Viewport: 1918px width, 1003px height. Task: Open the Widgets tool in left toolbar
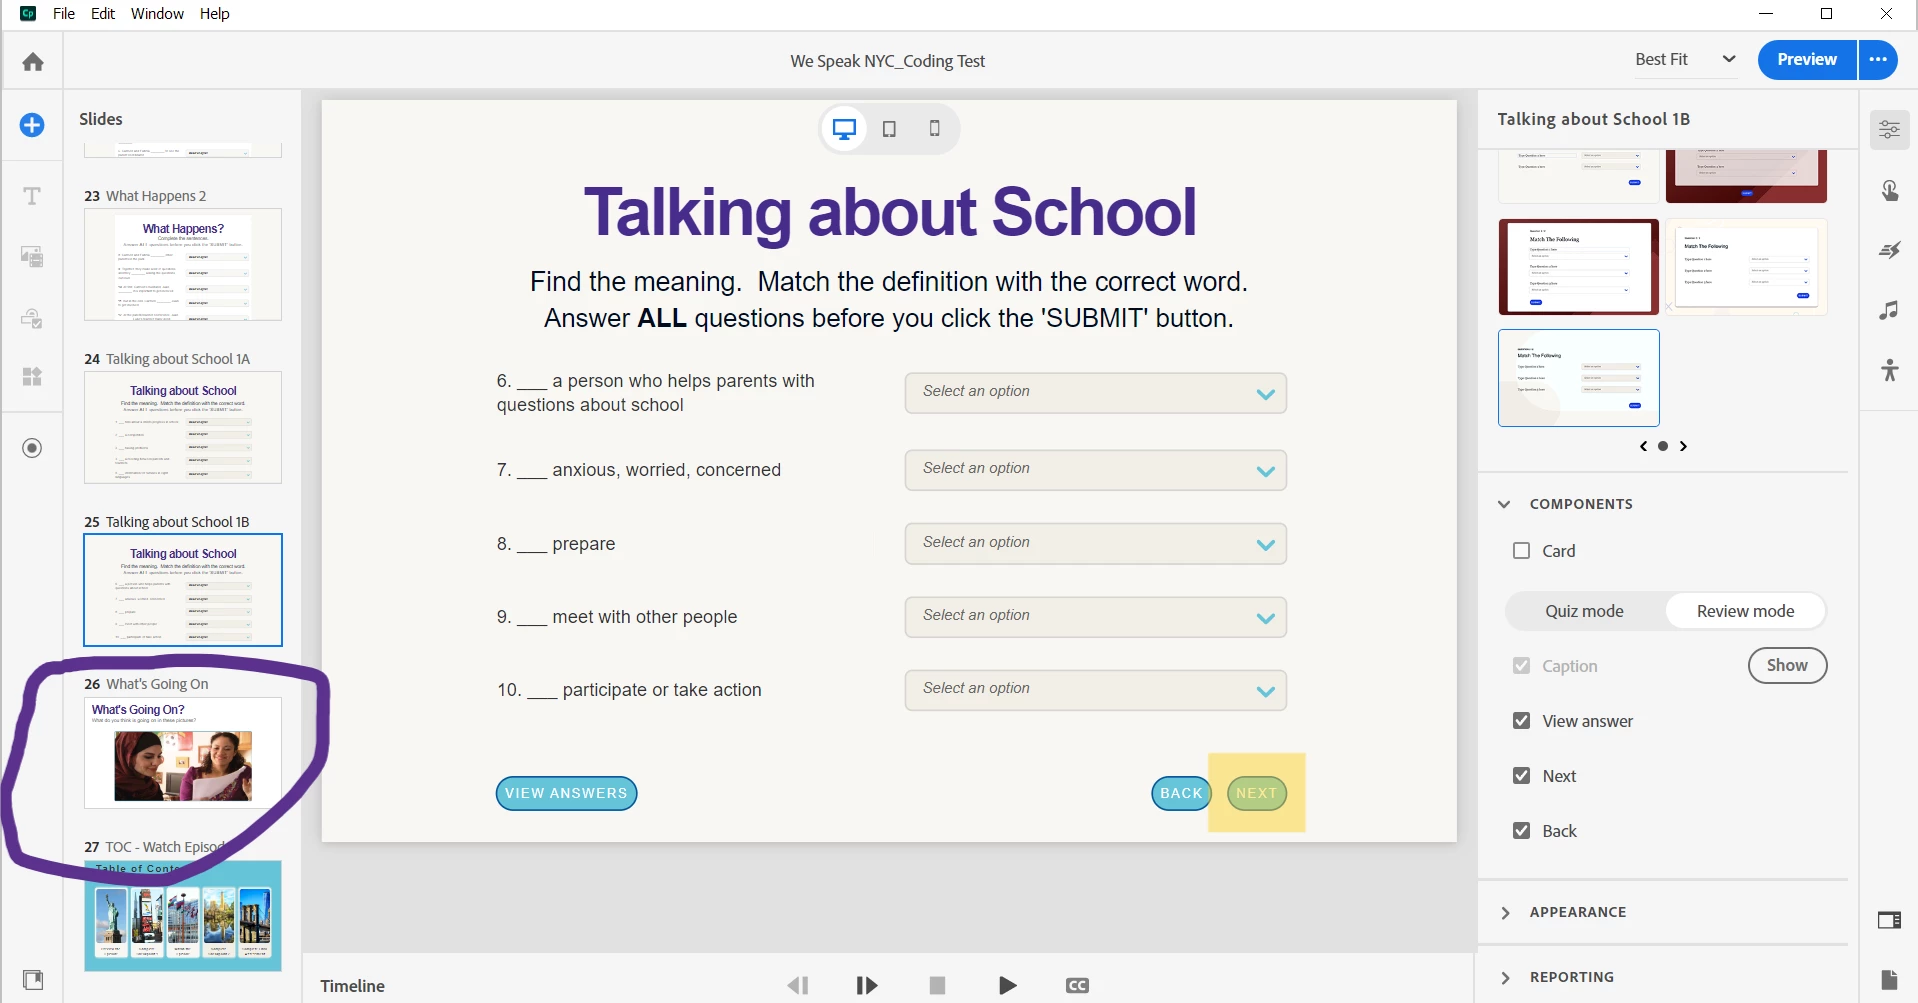point(32,377)
